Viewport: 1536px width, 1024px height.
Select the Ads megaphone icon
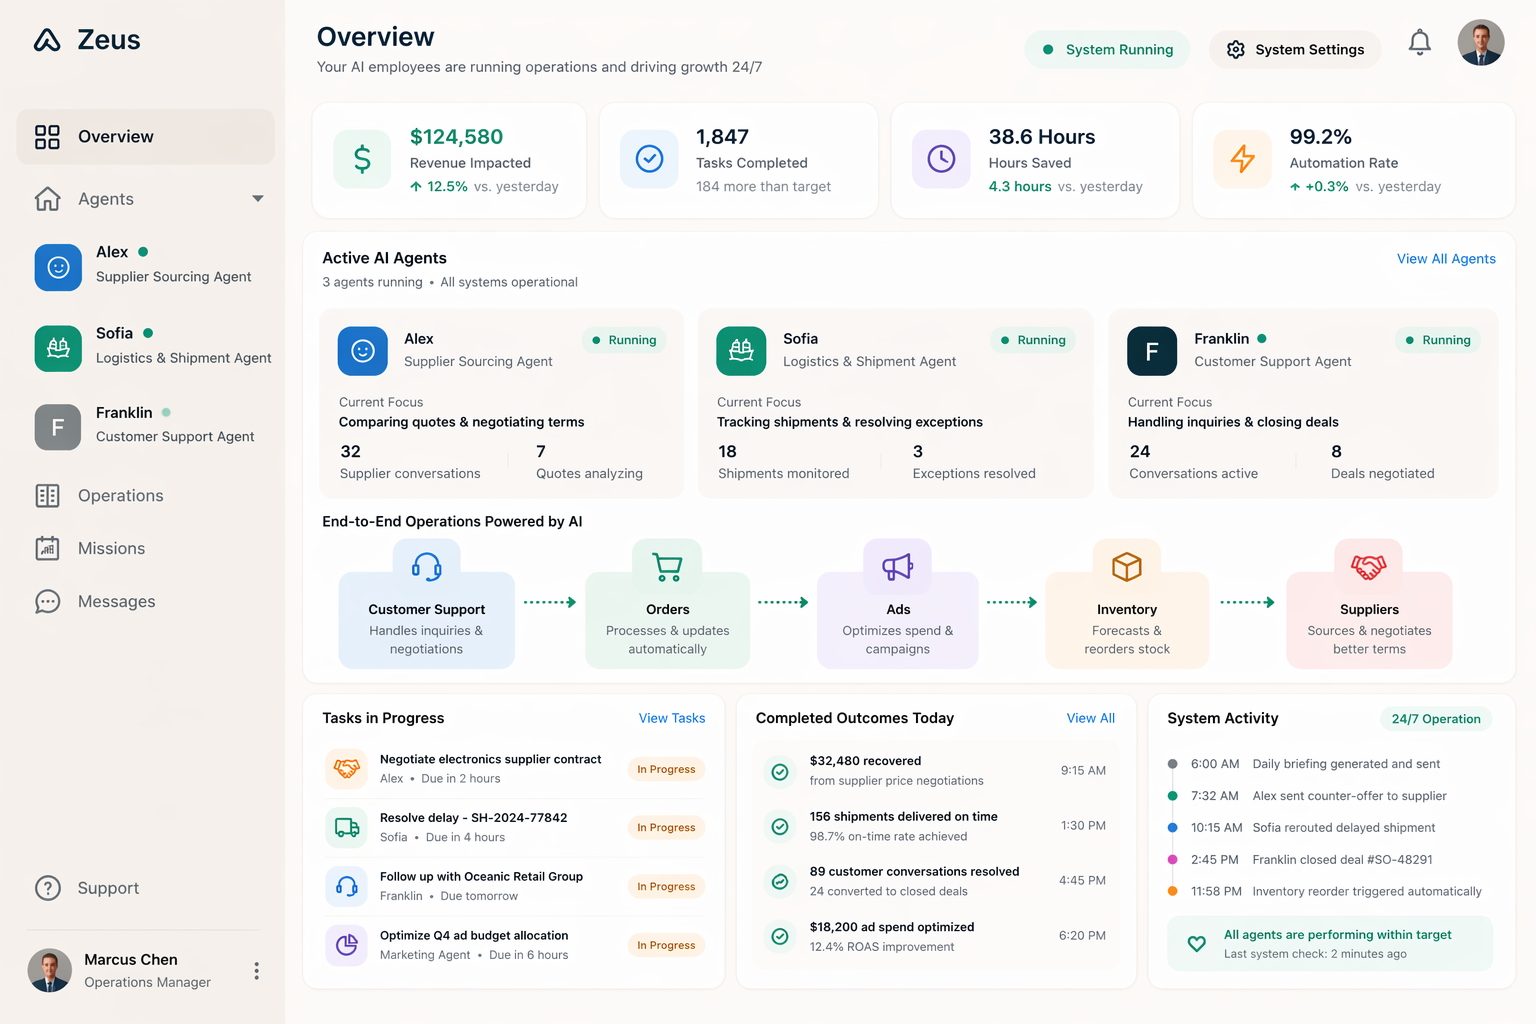[x=897, y=567]
